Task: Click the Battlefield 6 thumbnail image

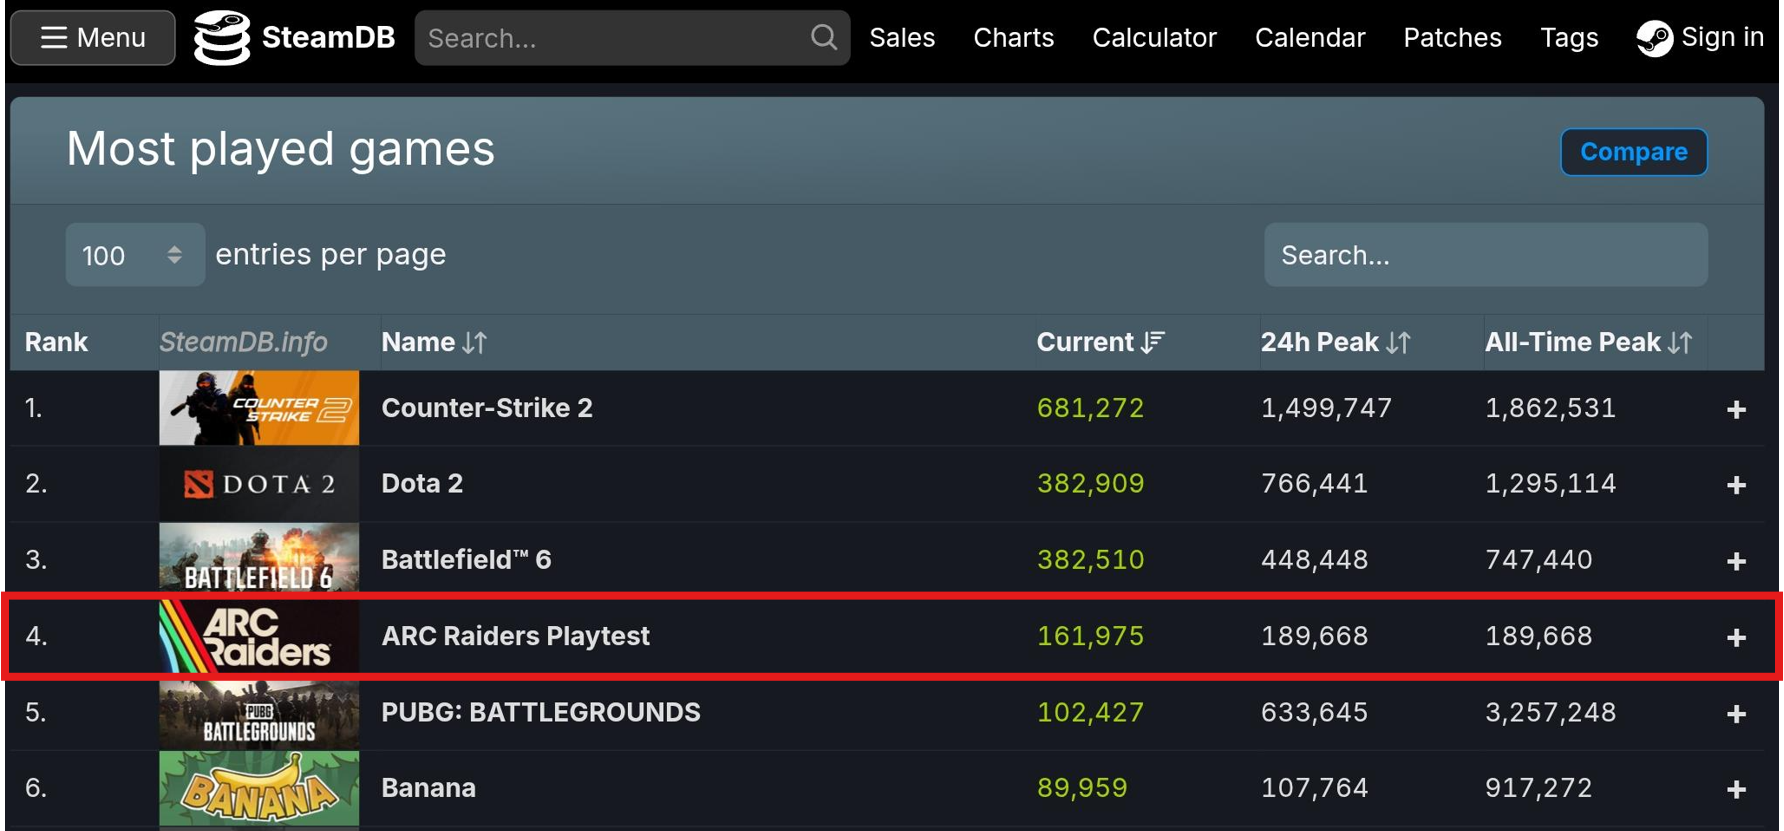Action: point(259,560)
